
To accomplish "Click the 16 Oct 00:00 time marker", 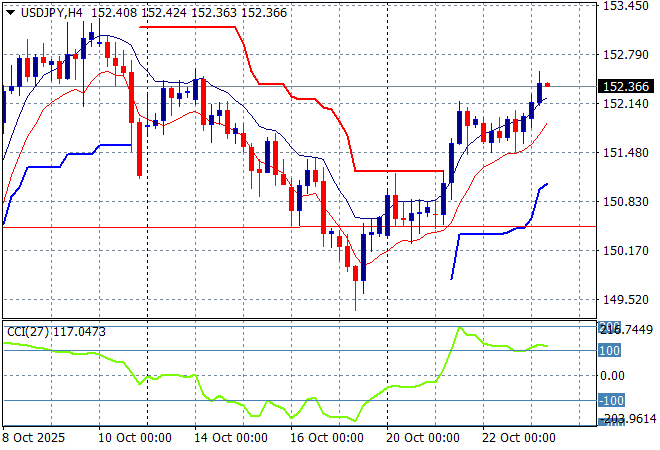I will pyautogui.click(x=326, y=438).
